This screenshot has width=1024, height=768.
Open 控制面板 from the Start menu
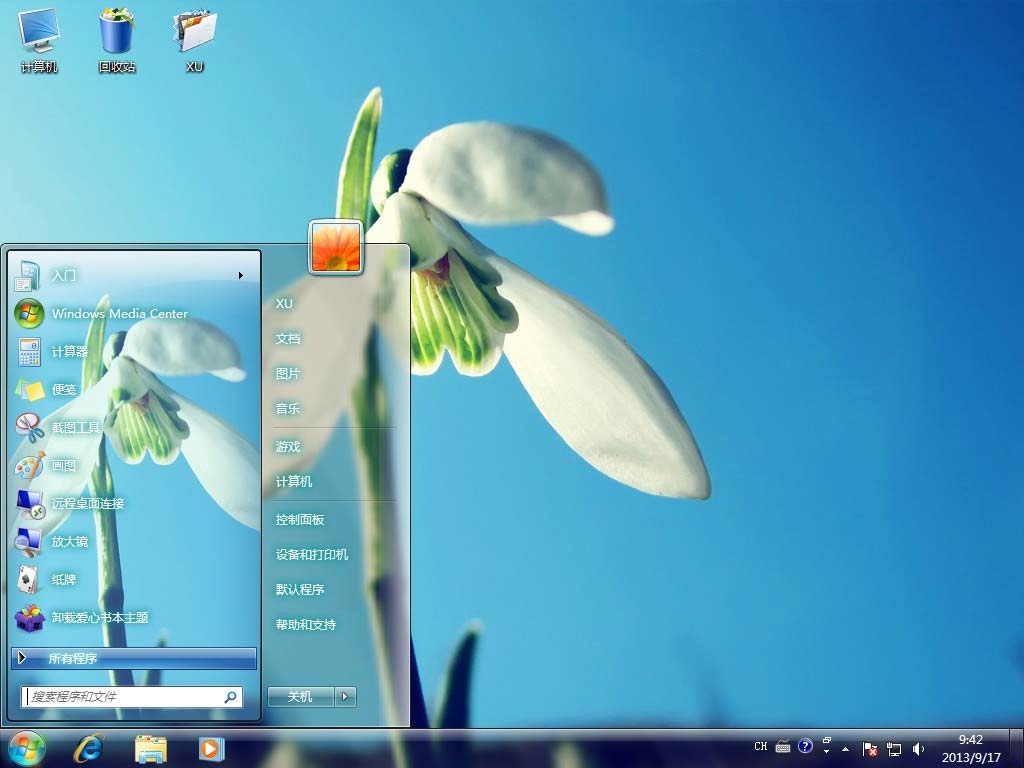[x=300, y=520]
